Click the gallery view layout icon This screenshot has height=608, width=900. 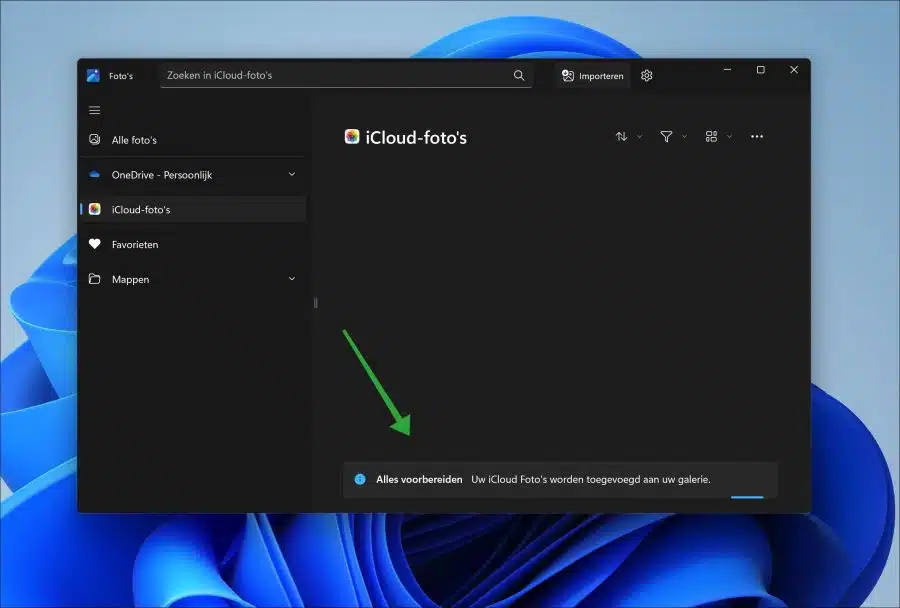(711, 137)
